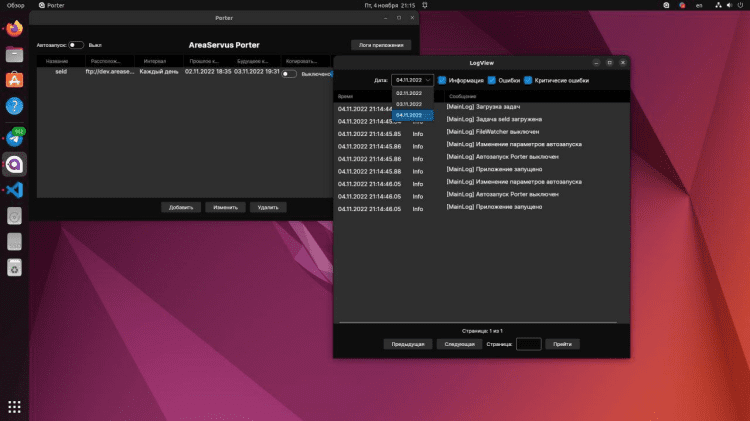Click the ftp://dev.arease... location cell
750x421 pixels.
(110, 72)
